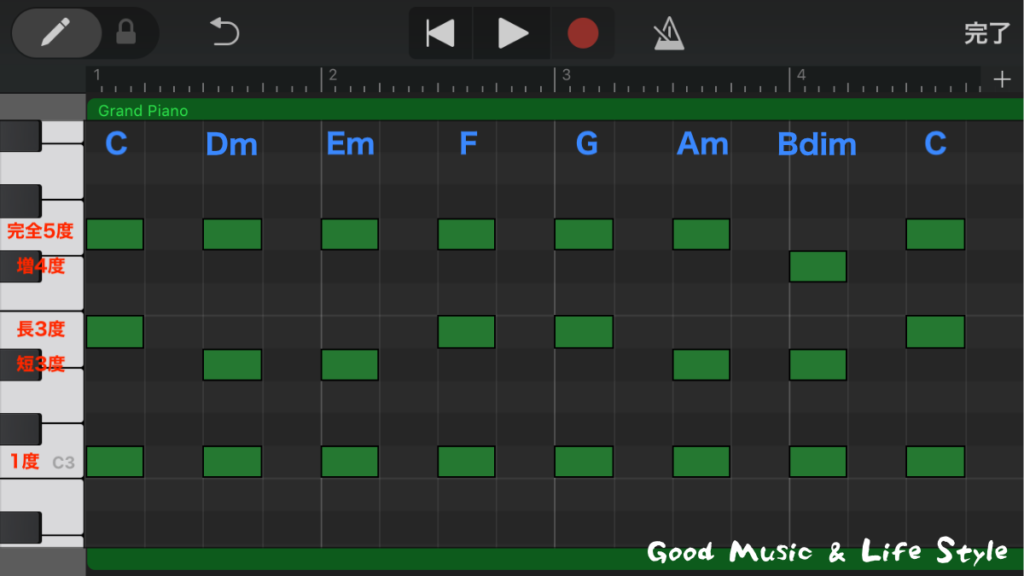Tap the lock icon
The width and height of the screenshot is (1024, 576).
[126, 33]
